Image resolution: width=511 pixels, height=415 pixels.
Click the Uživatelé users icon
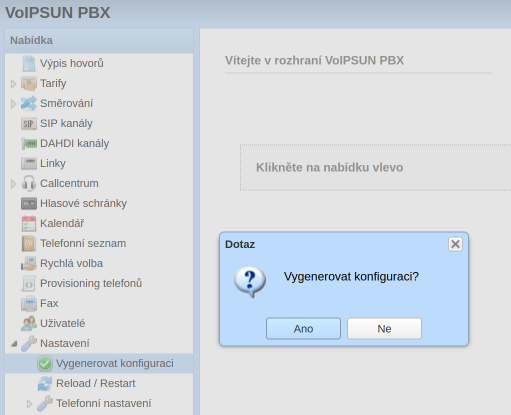coord(29,323)
